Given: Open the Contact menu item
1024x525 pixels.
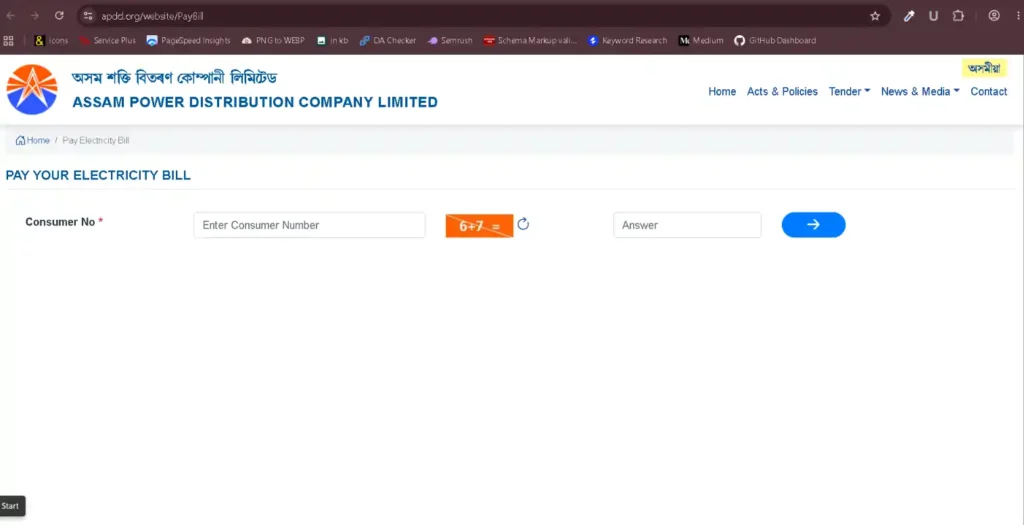Looking at the screenshot, I should pyautogui.click(x=989, y=91).
